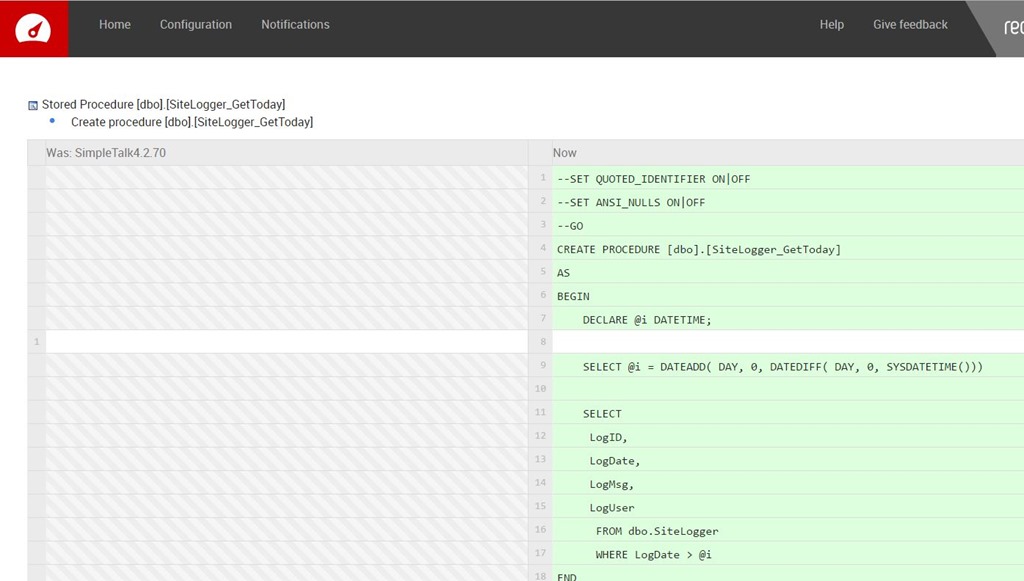Screen dimensions: 1024x581
Task: Click the SELECT @i = DATEADD line
Action: click(x=783, y=367)
